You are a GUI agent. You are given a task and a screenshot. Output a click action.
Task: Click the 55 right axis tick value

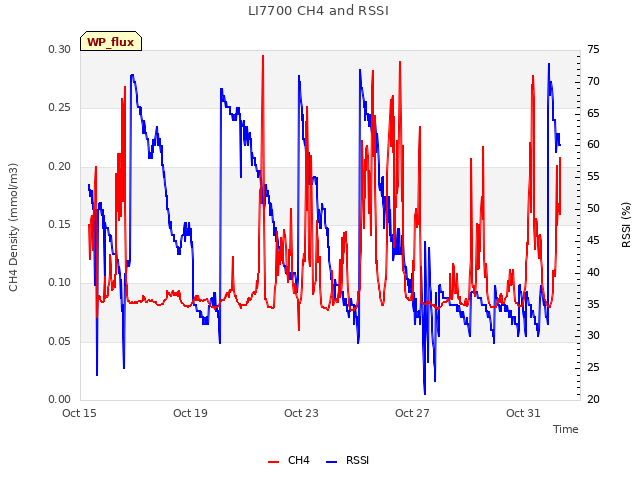click(x=593, y=177)
